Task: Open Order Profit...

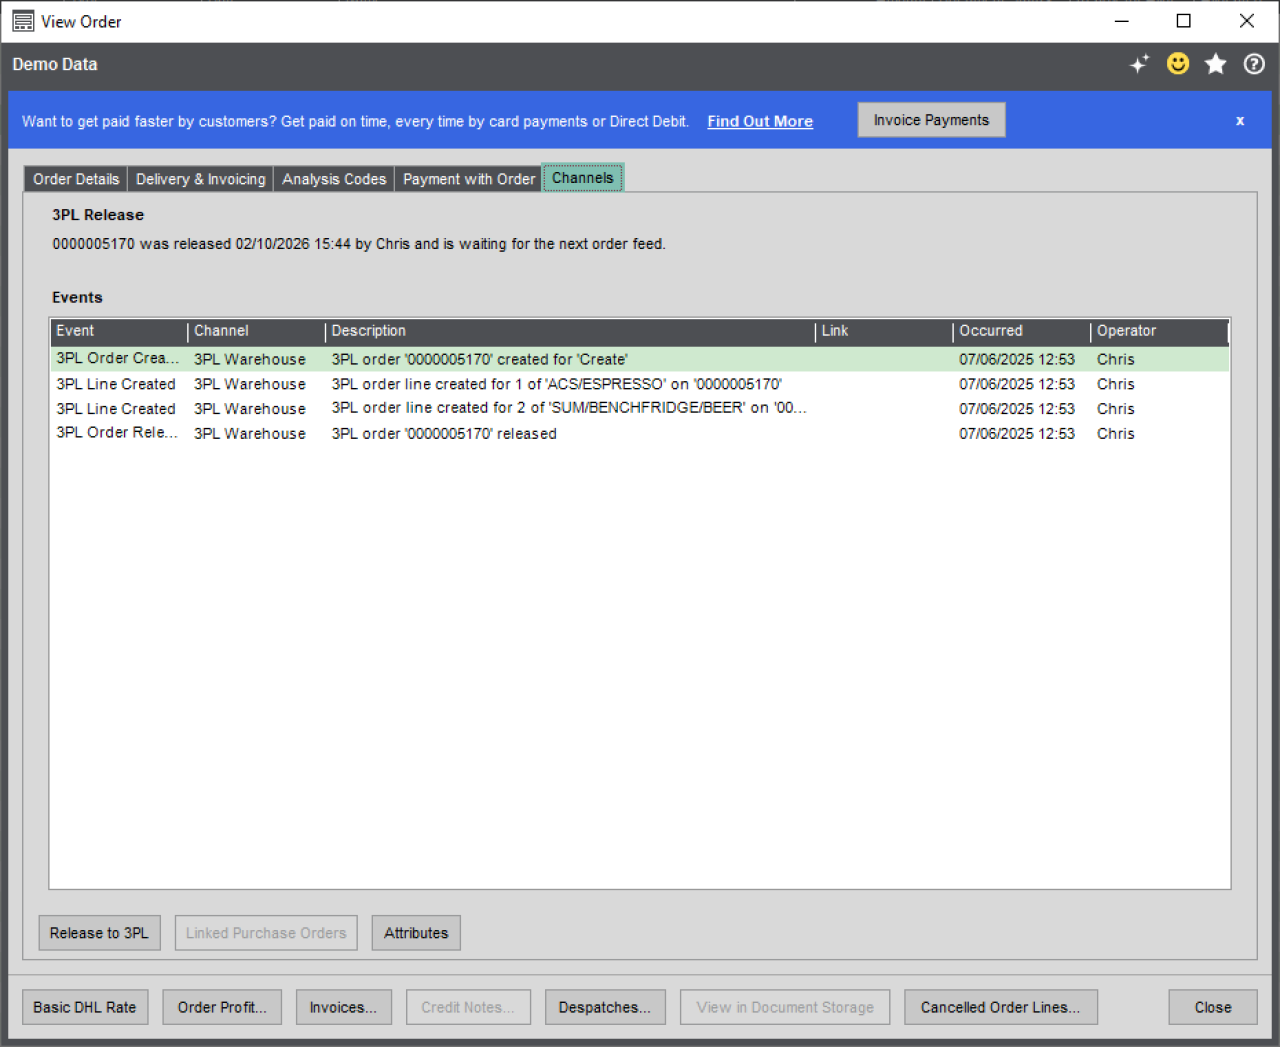Action: pos(222,1007)
